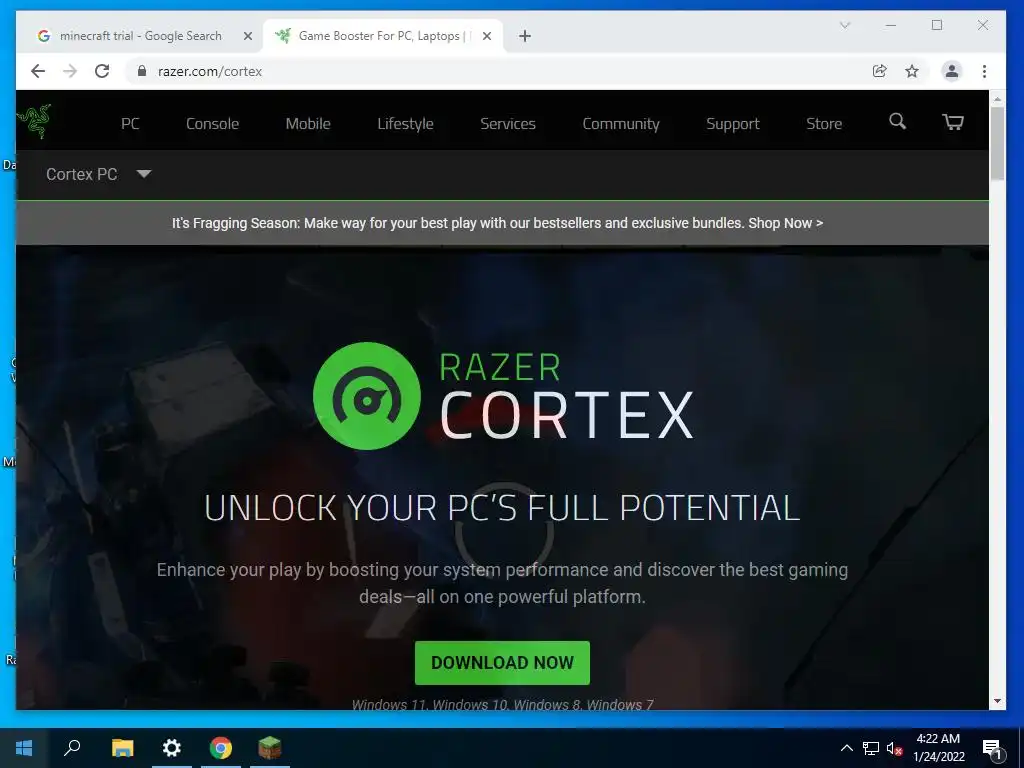Click the share this page icon
Image resolution: width=1024 pixels, height=768 pixels.
(880, 71)
